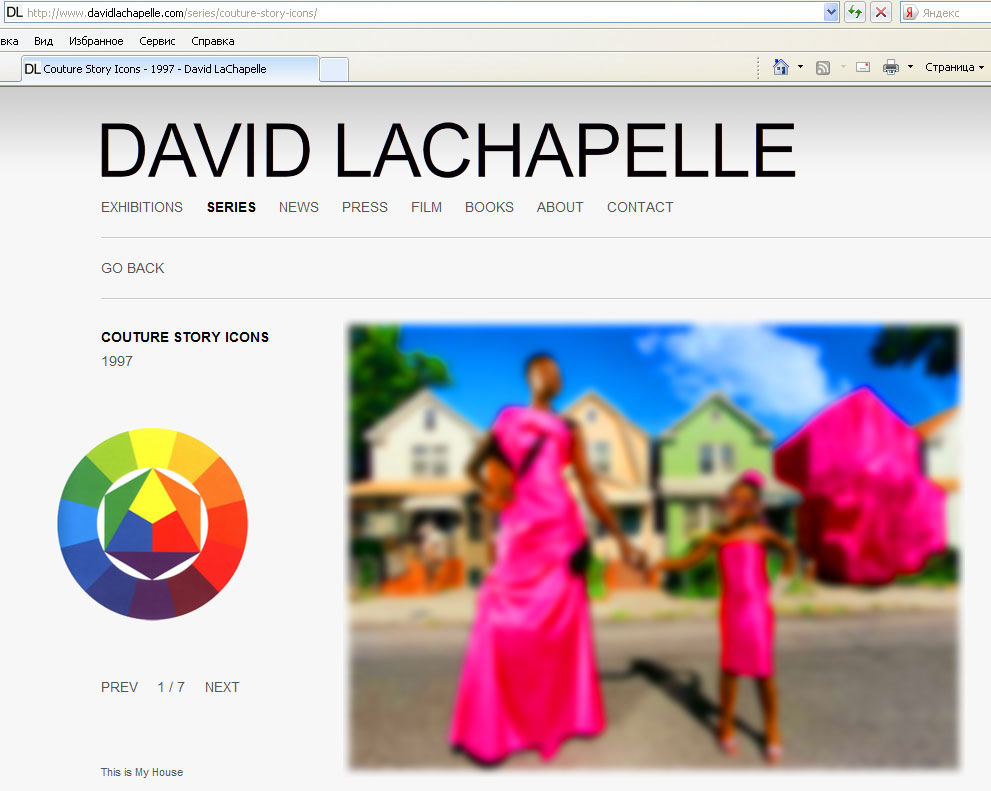Screen dimensions: 991x791
Task: Click the Yandex search provider icon
Action: (909, 13)
